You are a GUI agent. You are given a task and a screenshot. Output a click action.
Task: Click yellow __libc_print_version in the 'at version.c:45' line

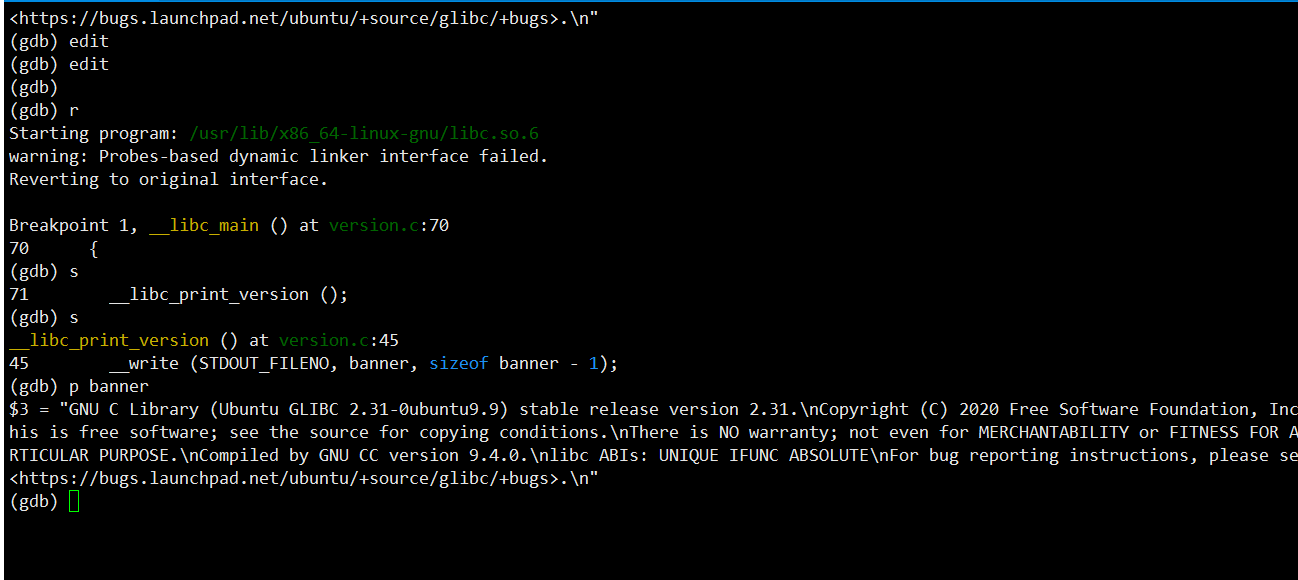tap(109, 340)
